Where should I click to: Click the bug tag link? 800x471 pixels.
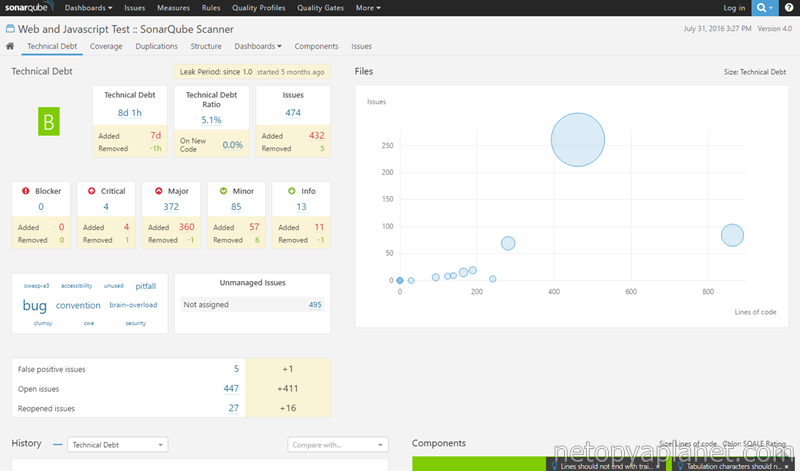click(x=34, y=305)
